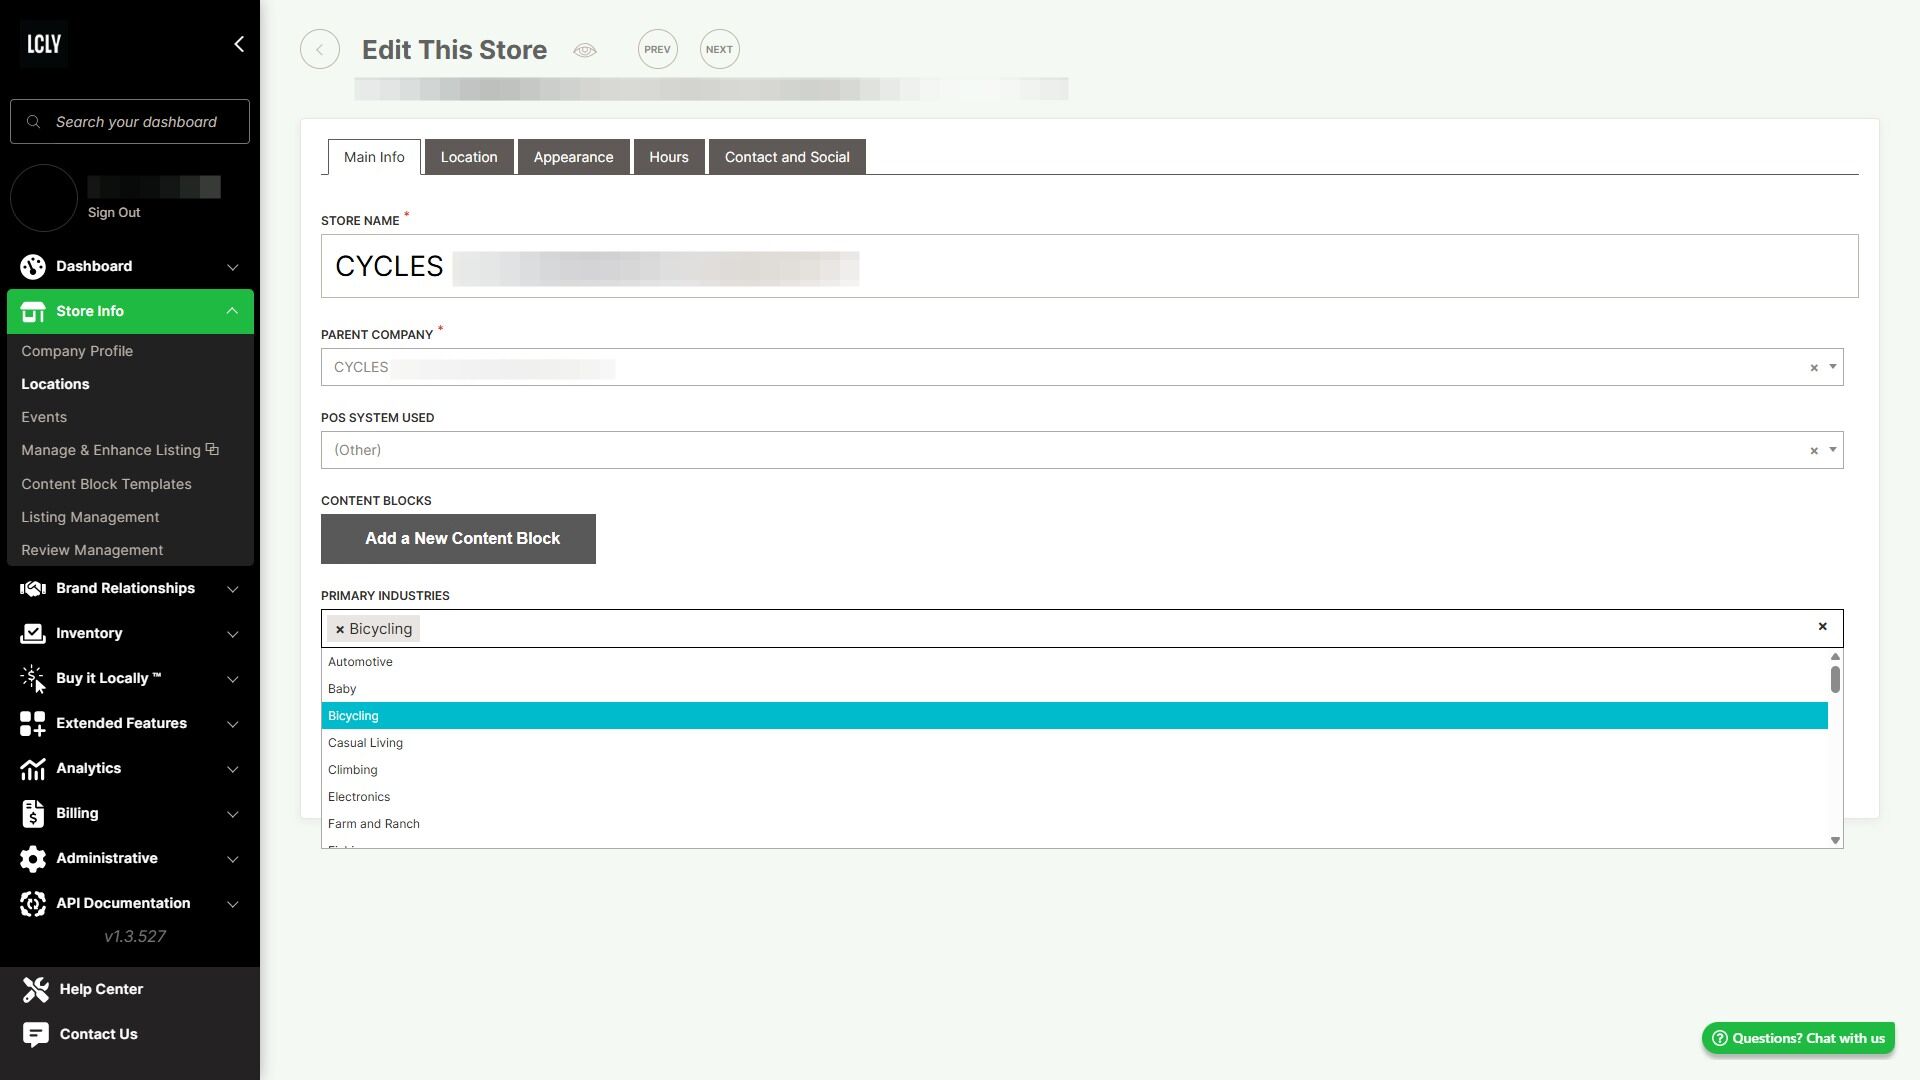Click Add a New Content Block button
The width and height of the screenshot is (1920, 1080).
(x=458, y=539)
